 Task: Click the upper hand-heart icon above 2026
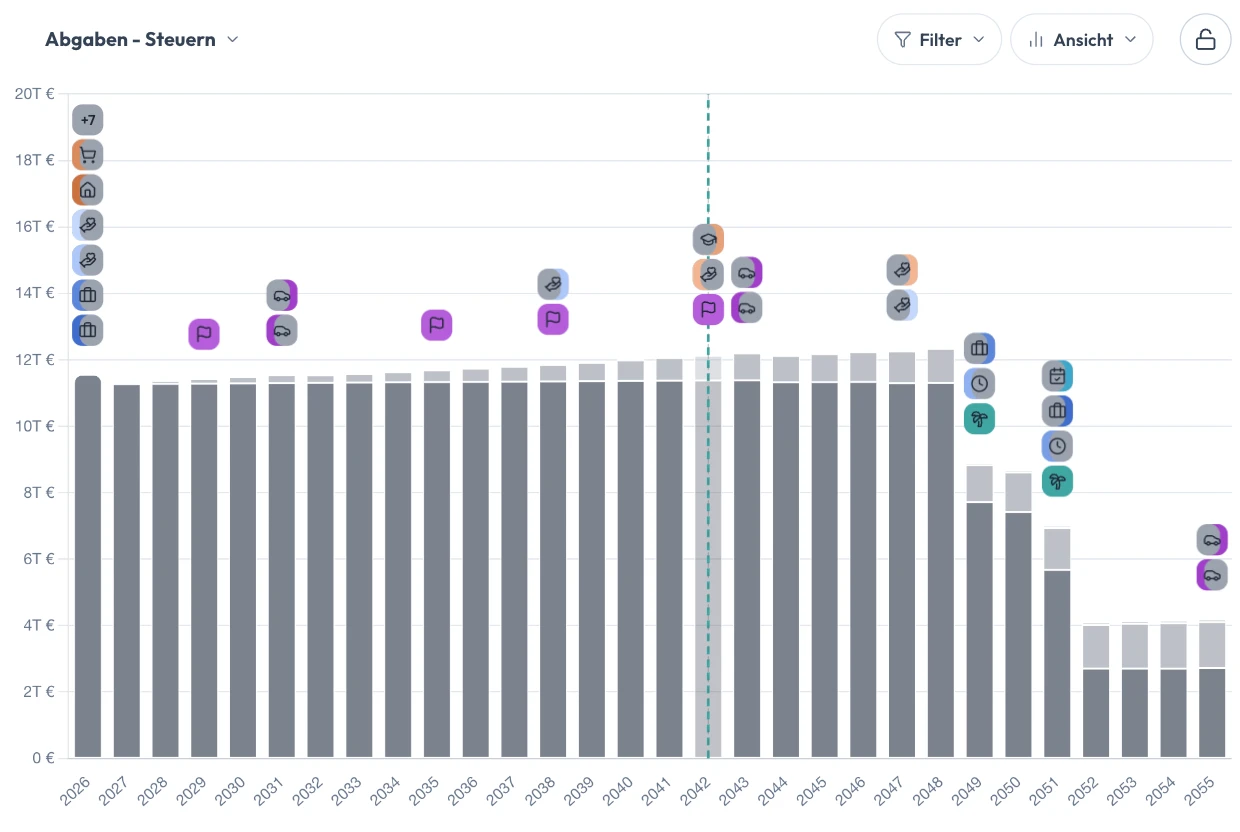tap(88, 225)
